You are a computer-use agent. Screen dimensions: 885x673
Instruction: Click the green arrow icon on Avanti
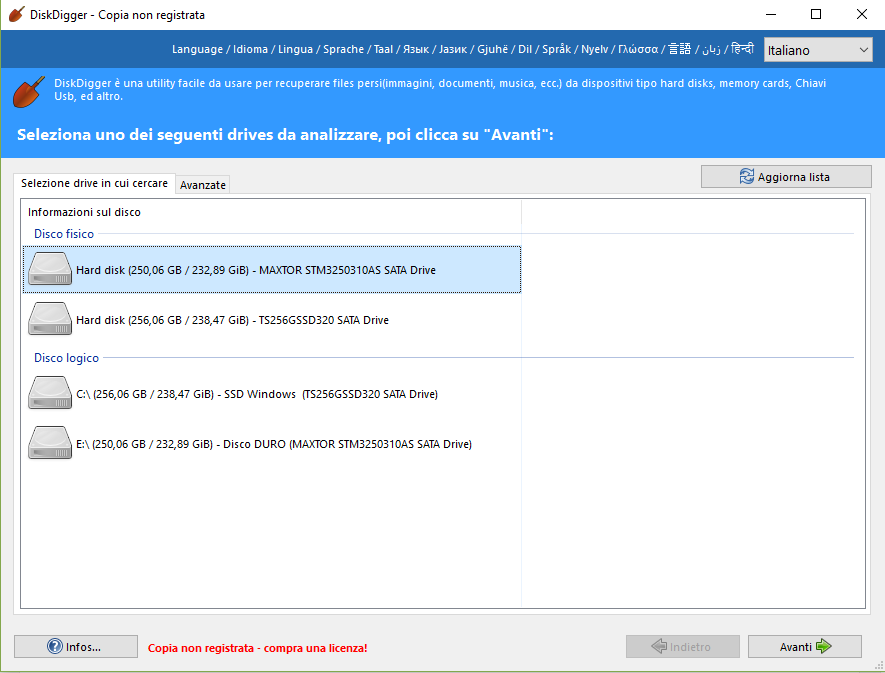click(x=823, y=646)
